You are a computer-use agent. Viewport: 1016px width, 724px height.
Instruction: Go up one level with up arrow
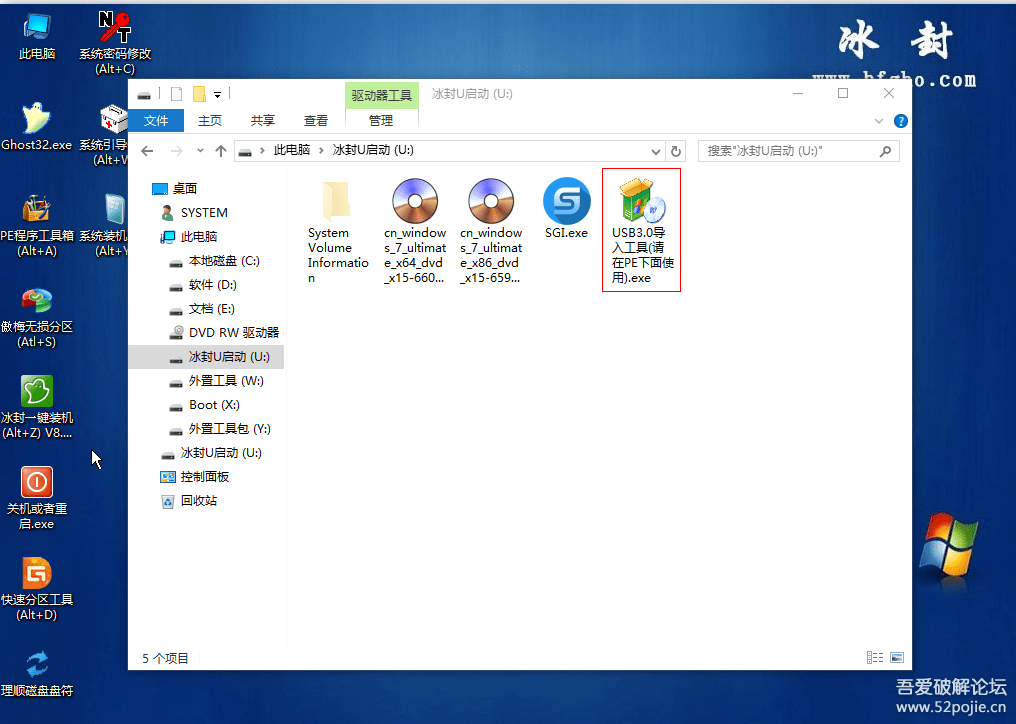pyautogui.click(x=221, y=151)
